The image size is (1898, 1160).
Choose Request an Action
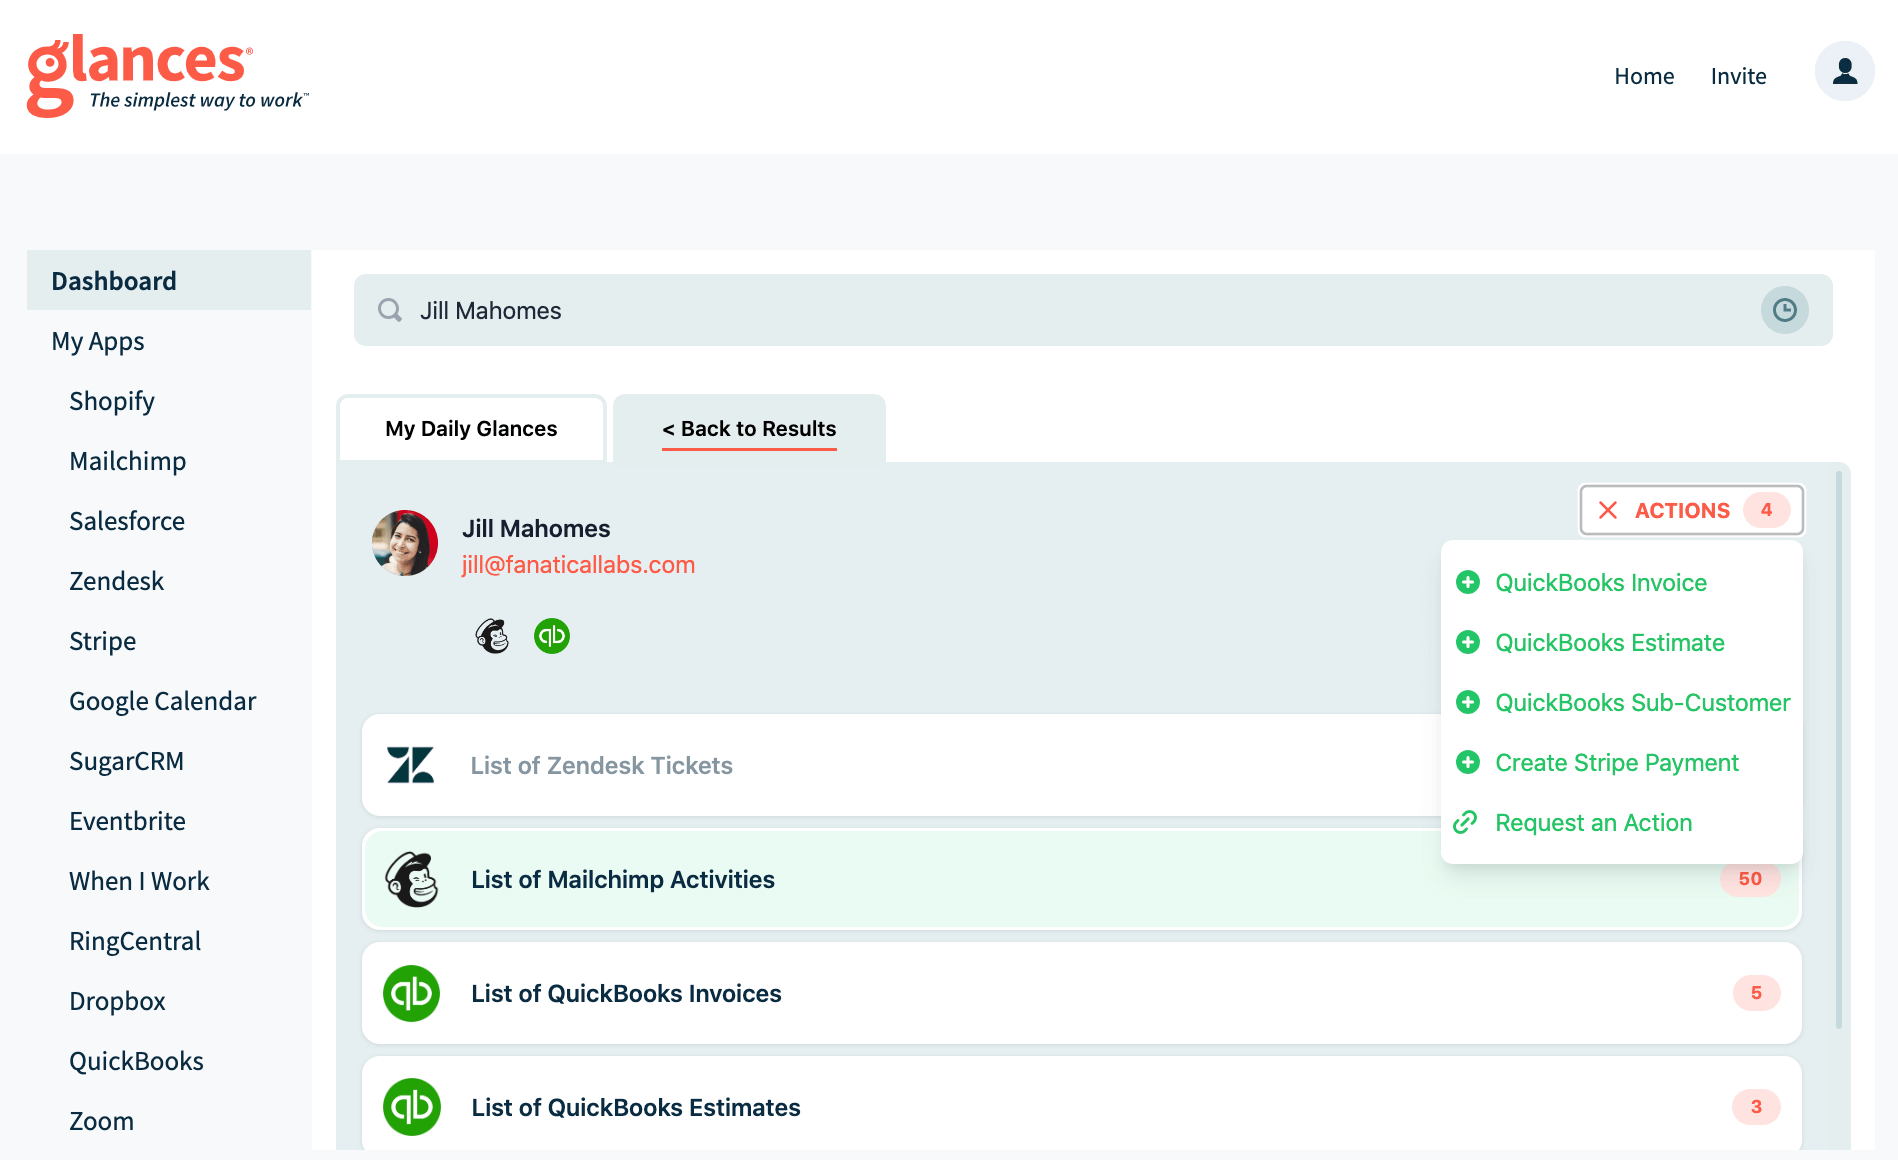tap(1594, 822)
